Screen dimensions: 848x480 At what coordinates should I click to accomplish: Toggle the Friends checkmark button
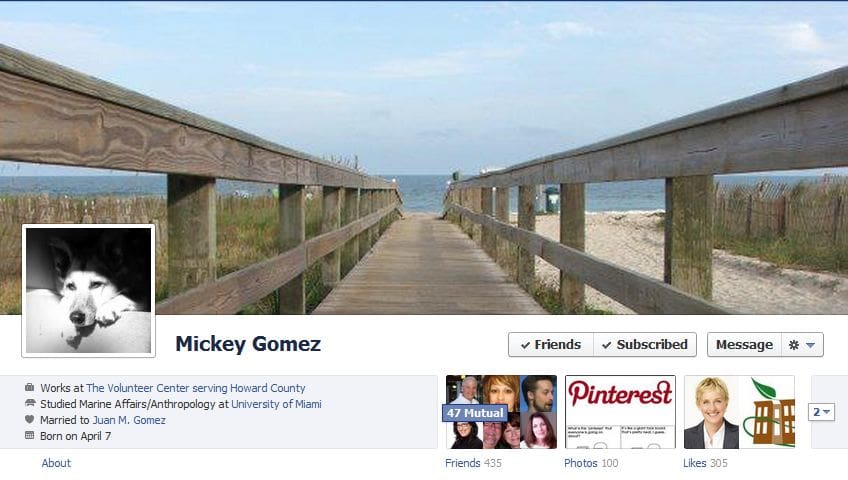click(x=551, y=345)
